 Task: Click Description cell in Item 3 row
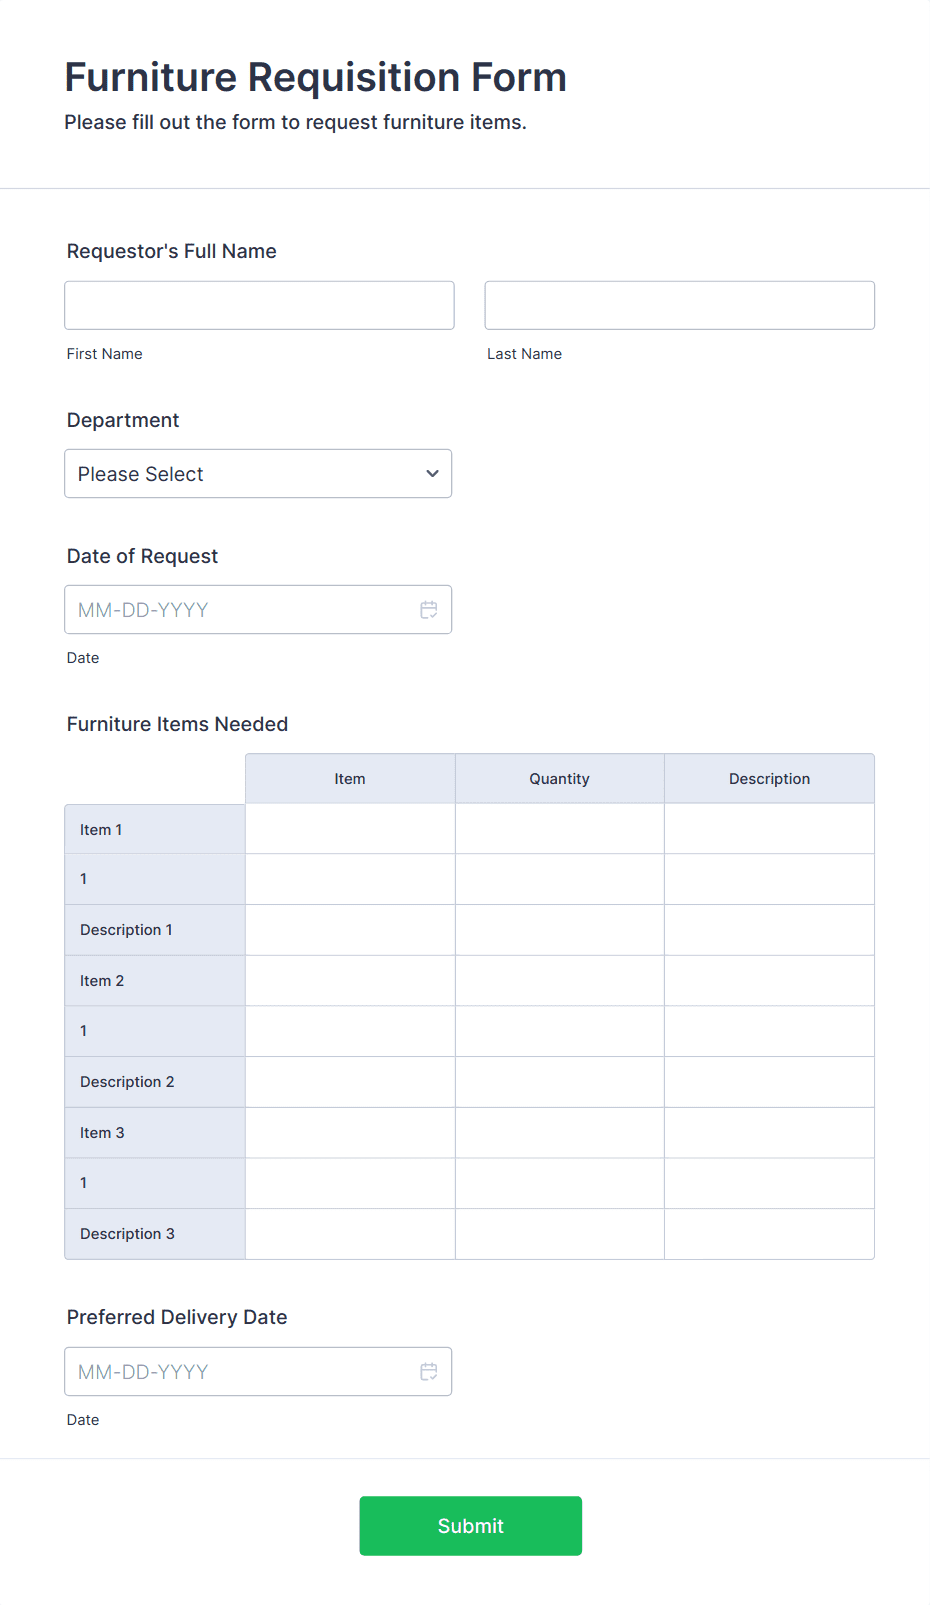coord(769,1133)
